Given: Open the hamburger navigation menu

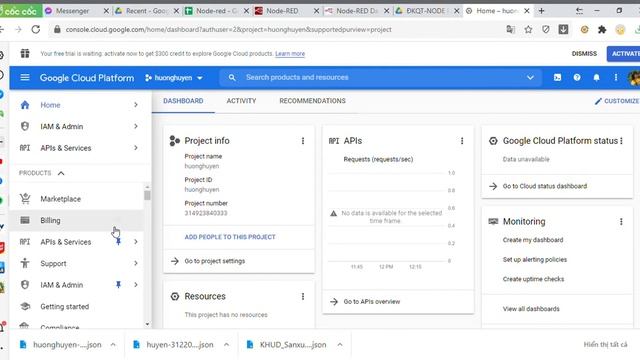Looking at the screenshot, I should 25,78.
